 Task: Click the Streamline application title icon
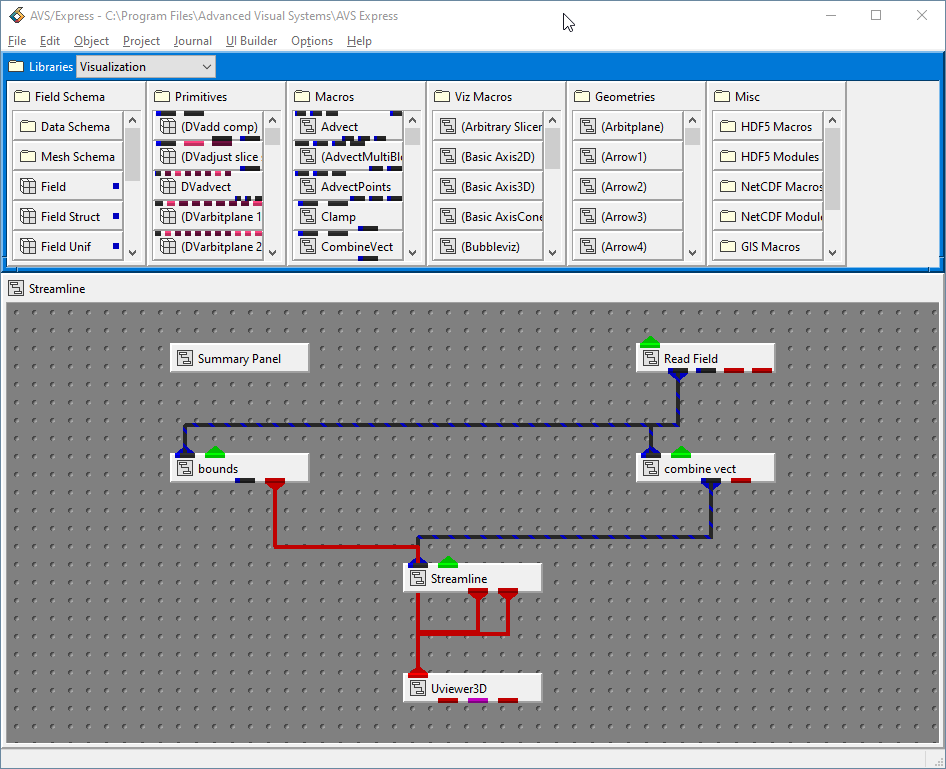pos(16,288)
